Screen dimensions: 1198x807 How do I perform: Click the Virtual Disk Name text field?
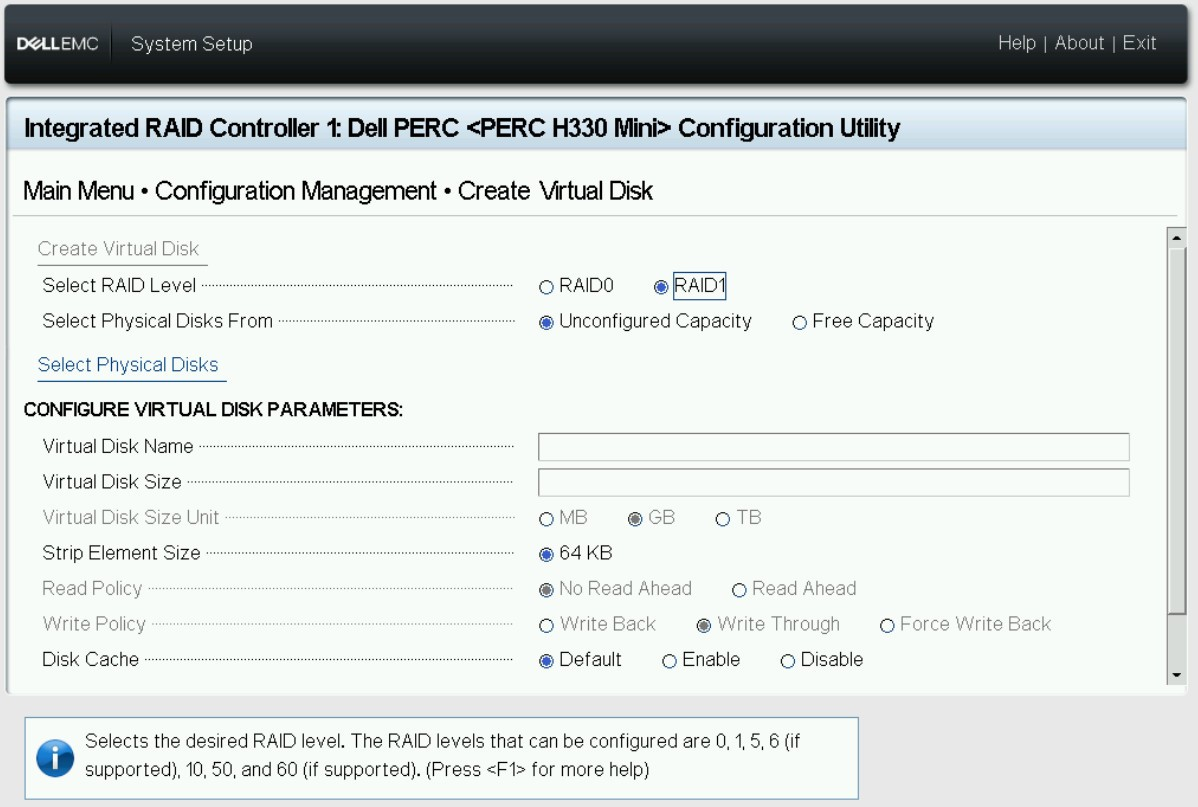point(833,446)
